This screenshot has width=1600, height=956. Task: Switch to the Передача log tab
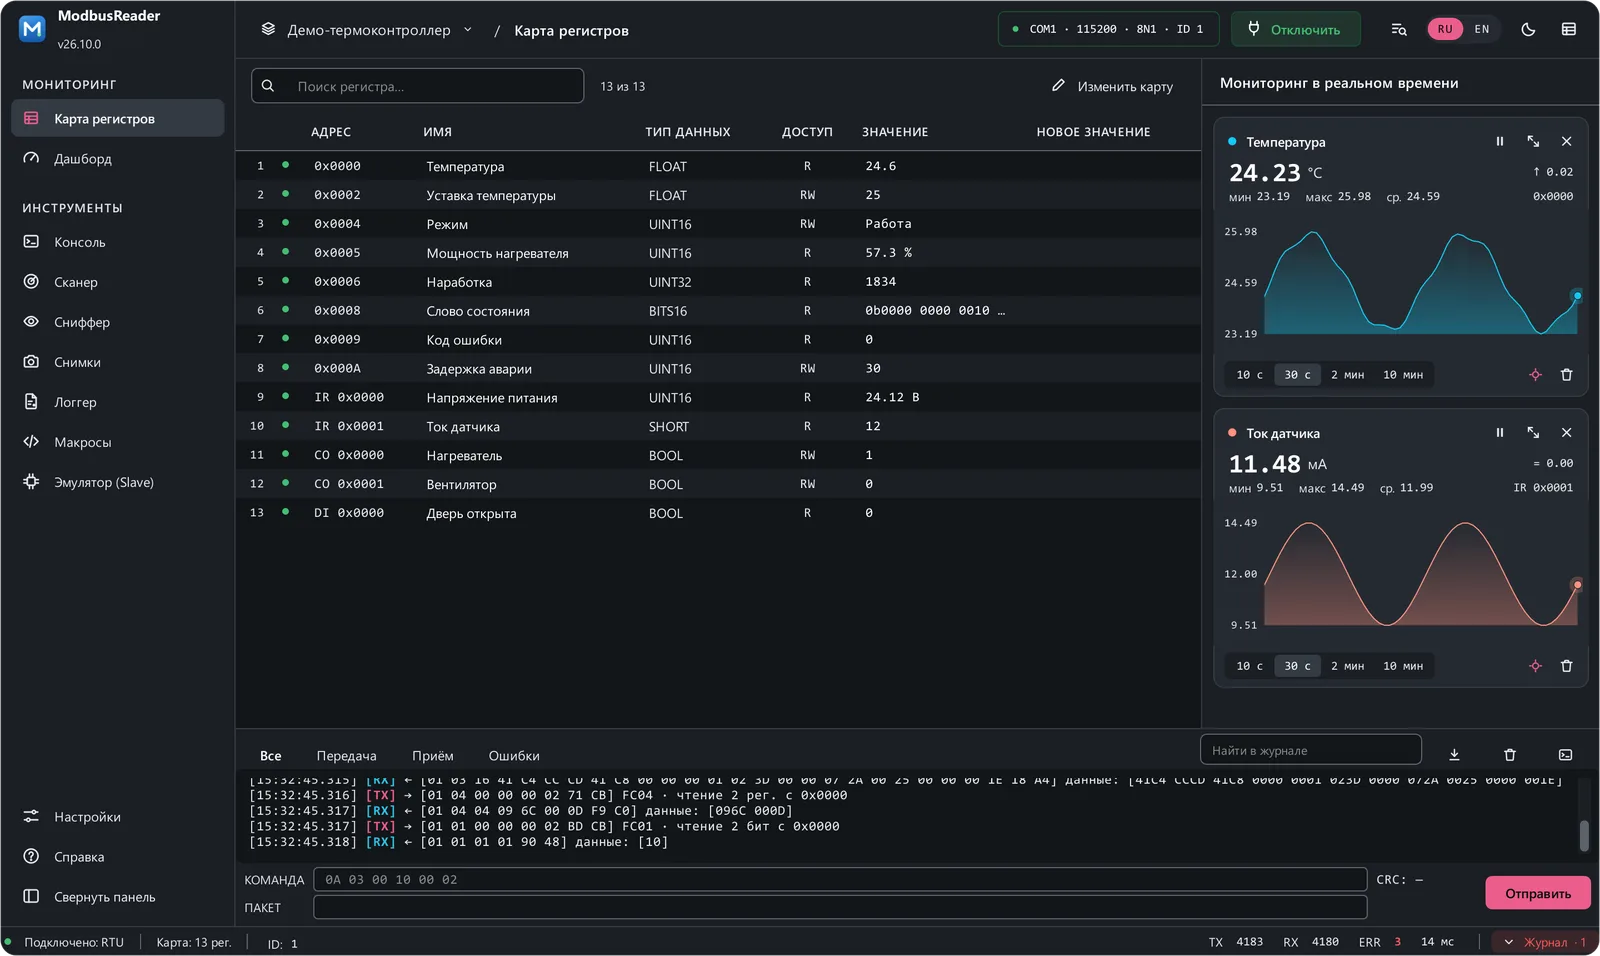(346, 756)
